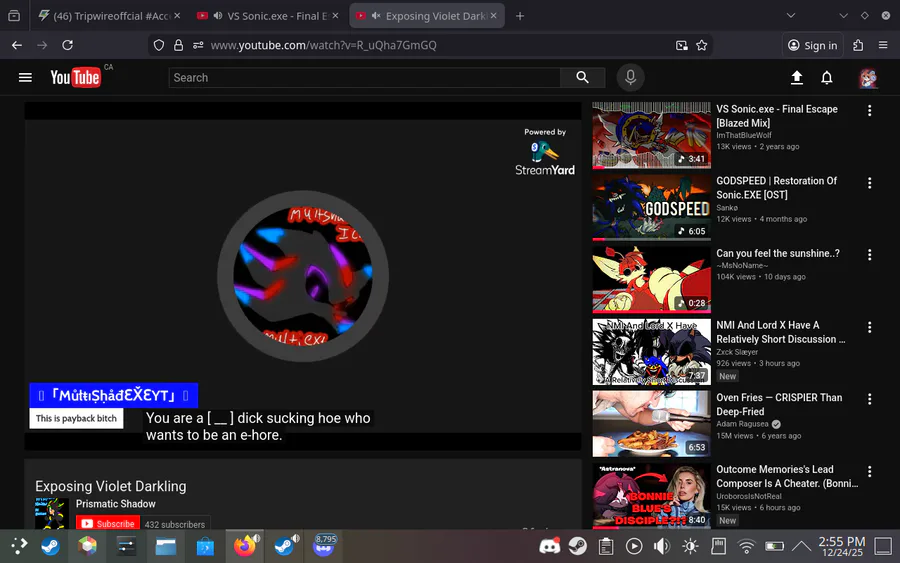Open the media player tray icon

click(634, 546)
